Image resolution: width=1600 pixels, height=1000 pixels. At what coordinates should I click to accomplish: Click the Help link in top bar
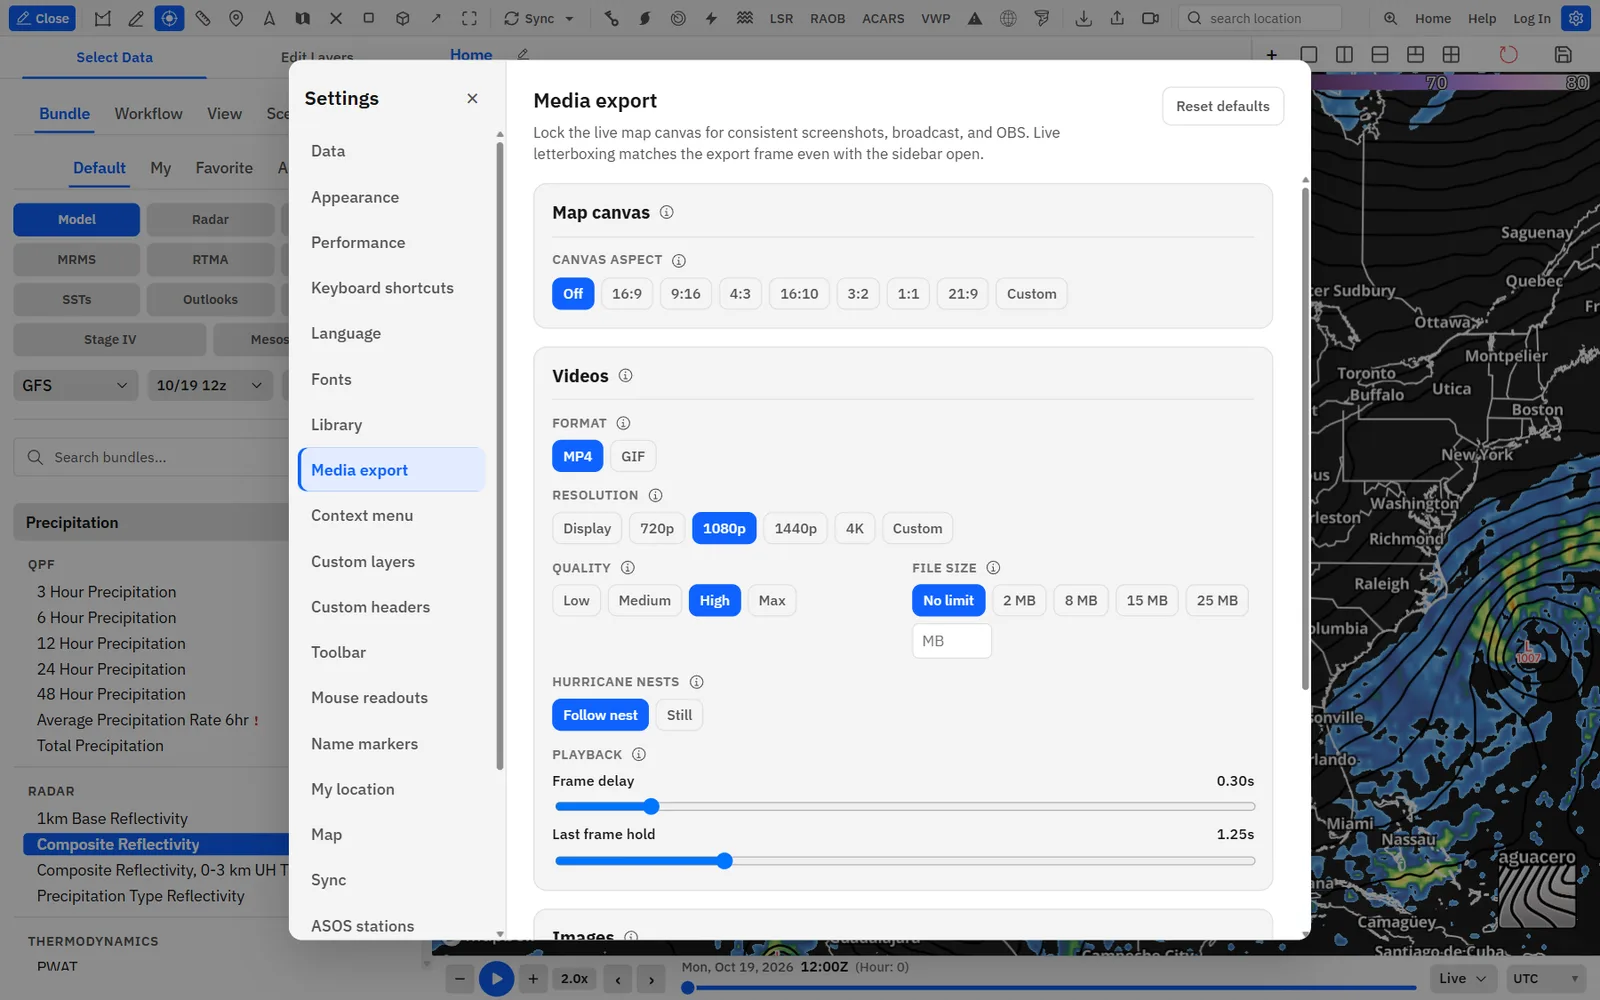coord(1482,18)
